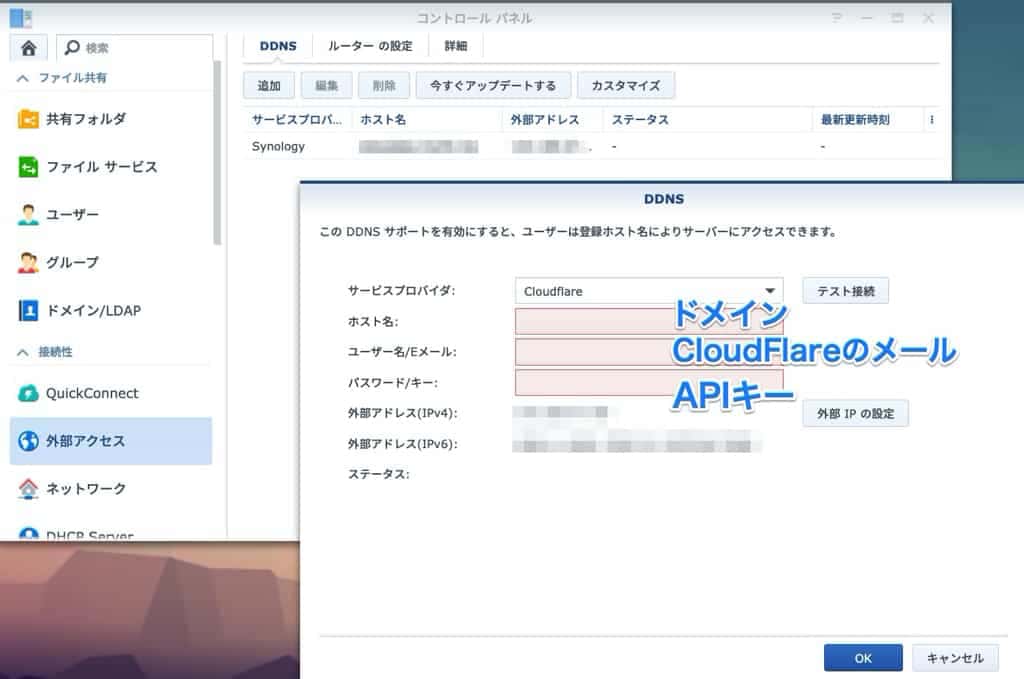Open column options menu in DDNS table

[931, 120]
